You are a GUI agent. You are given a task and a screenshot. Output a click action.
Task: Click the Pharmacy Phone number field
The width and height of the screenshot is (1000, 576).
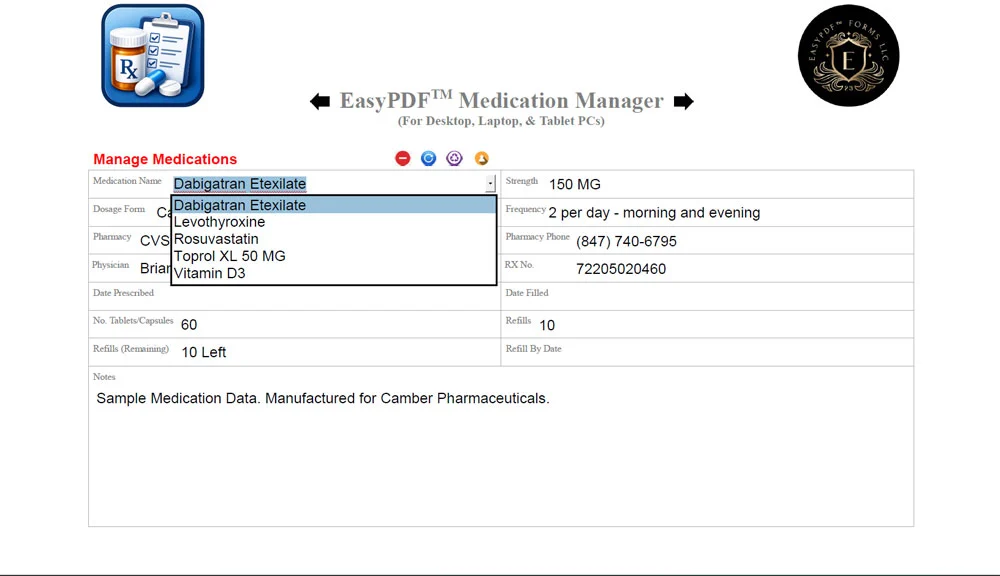(742, 241)
